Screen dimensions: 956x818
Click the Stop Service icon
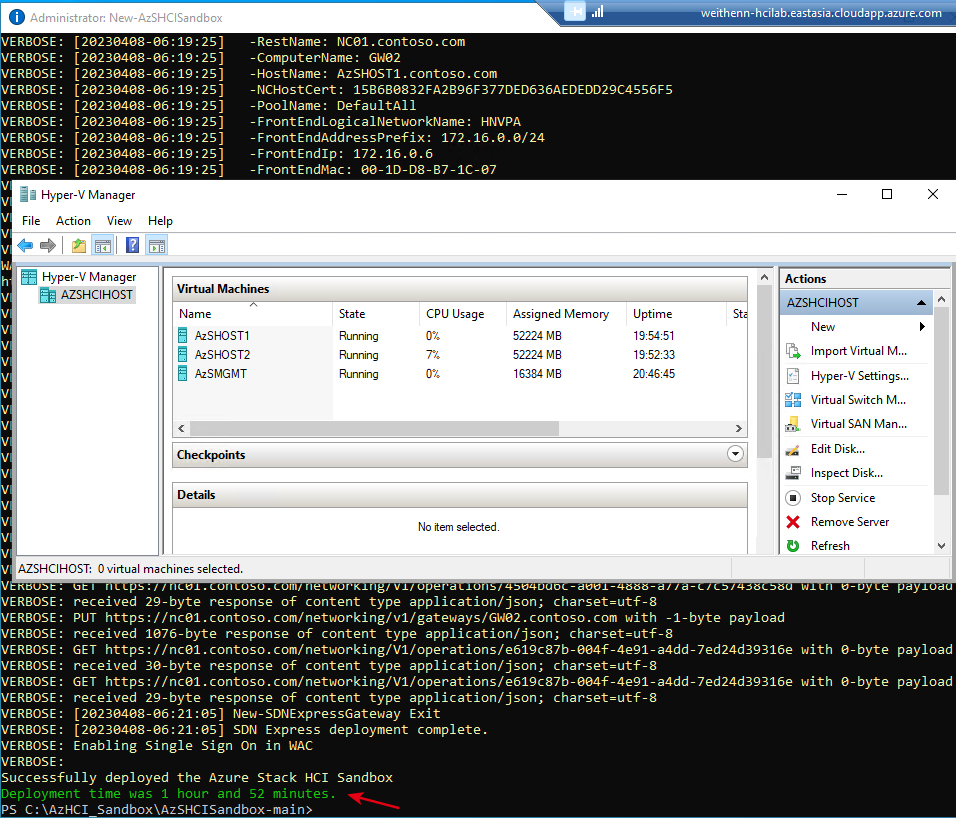[793, 498]
